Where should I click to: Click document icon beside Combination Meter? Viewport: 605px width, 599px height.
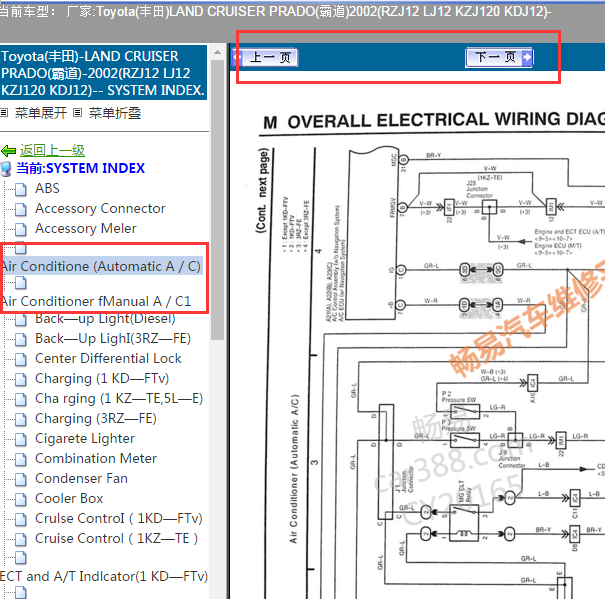click(21, 459)
